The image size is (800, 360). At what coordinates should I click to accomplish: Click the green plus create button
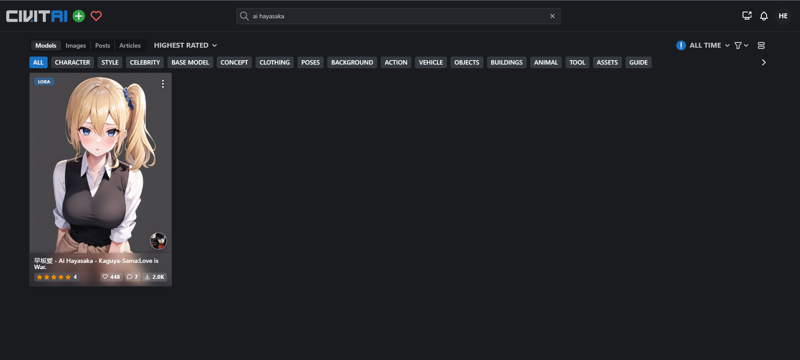(79, 16)
